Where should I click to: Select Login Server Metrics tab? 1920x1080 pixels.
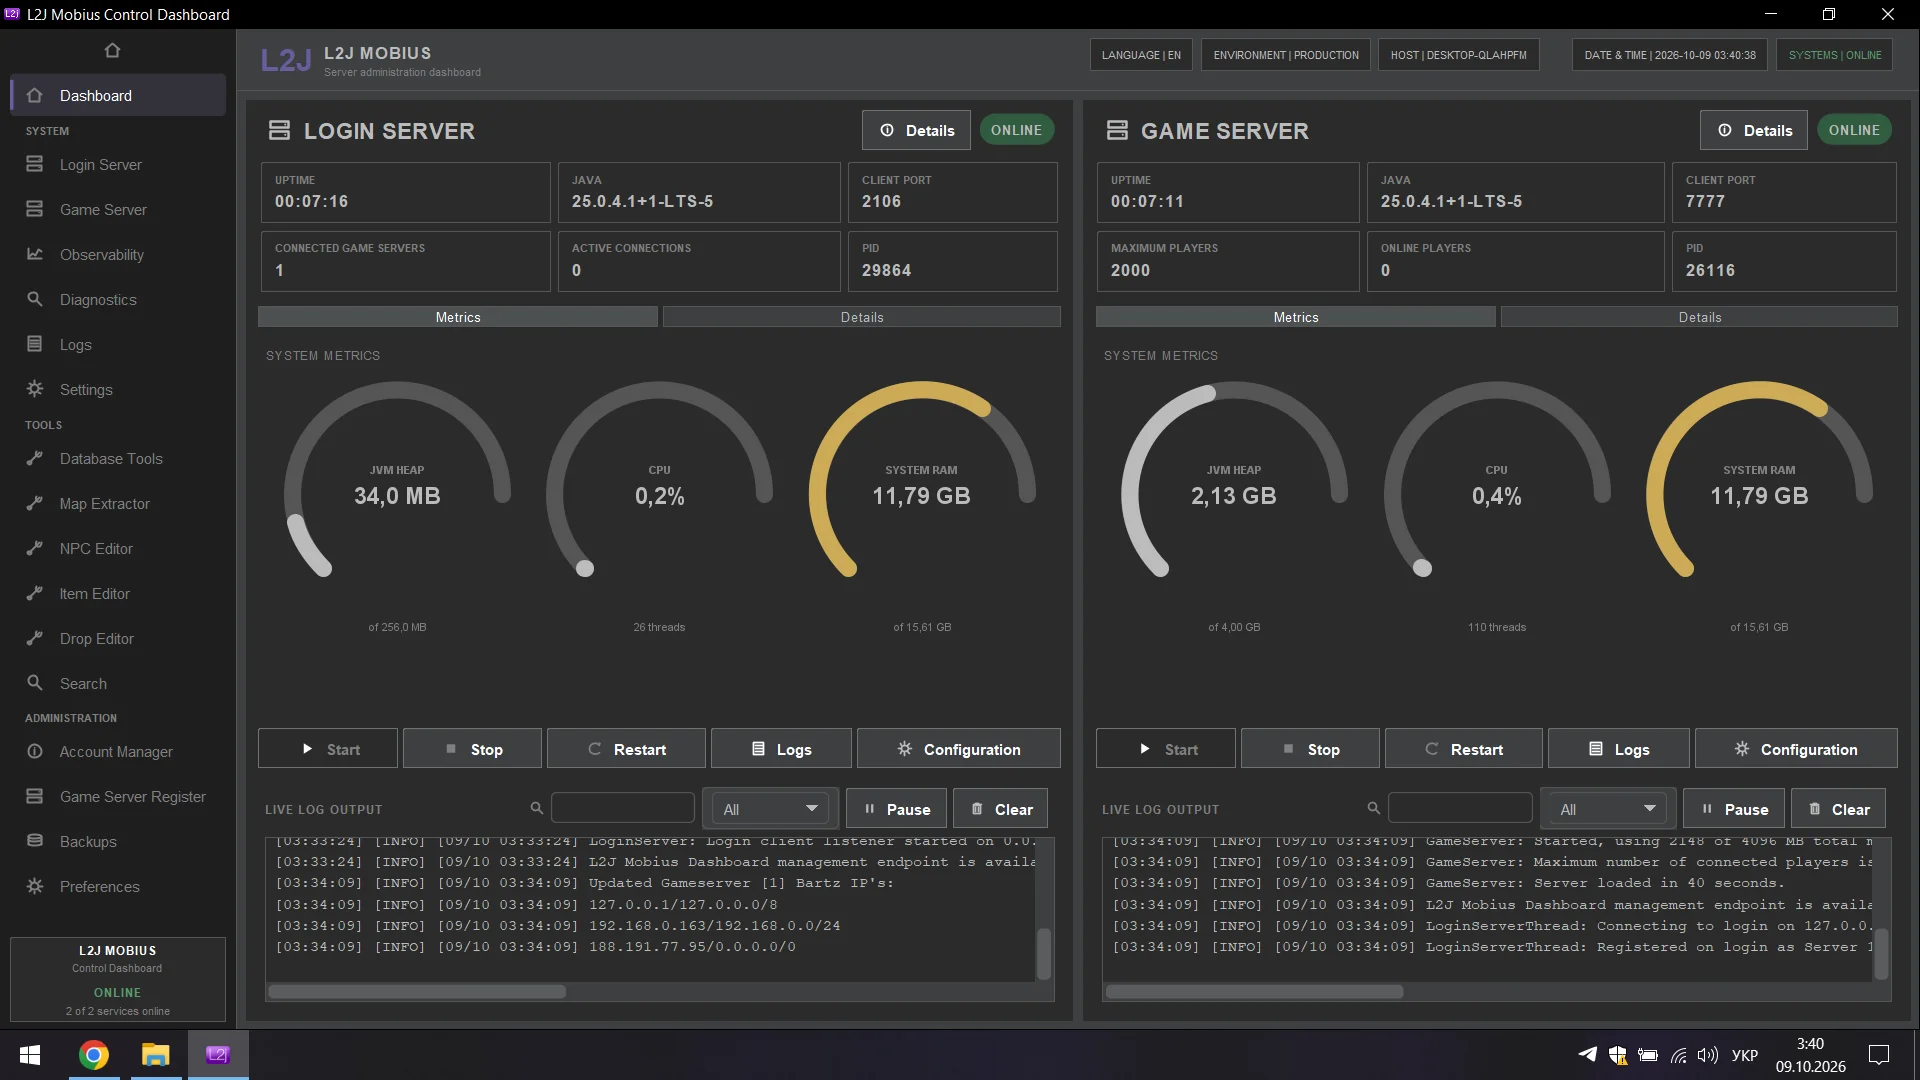point(458,317)
